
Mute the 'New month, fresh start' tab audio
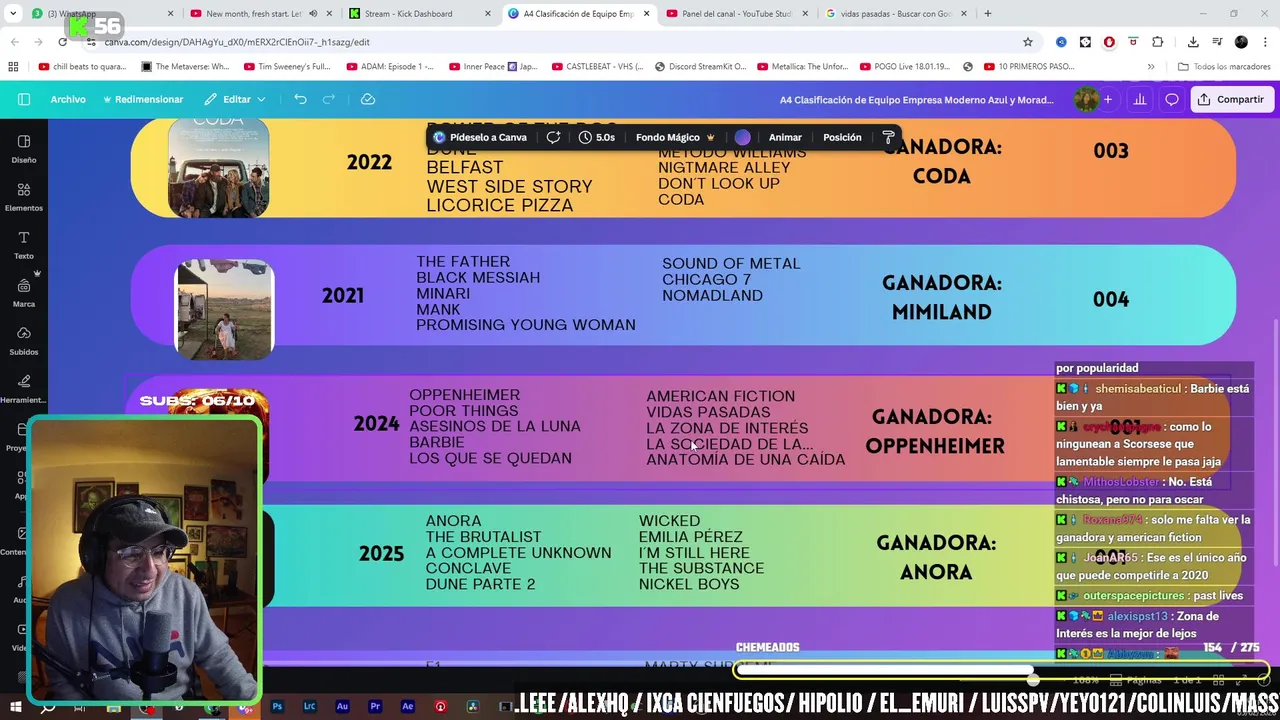313,14
